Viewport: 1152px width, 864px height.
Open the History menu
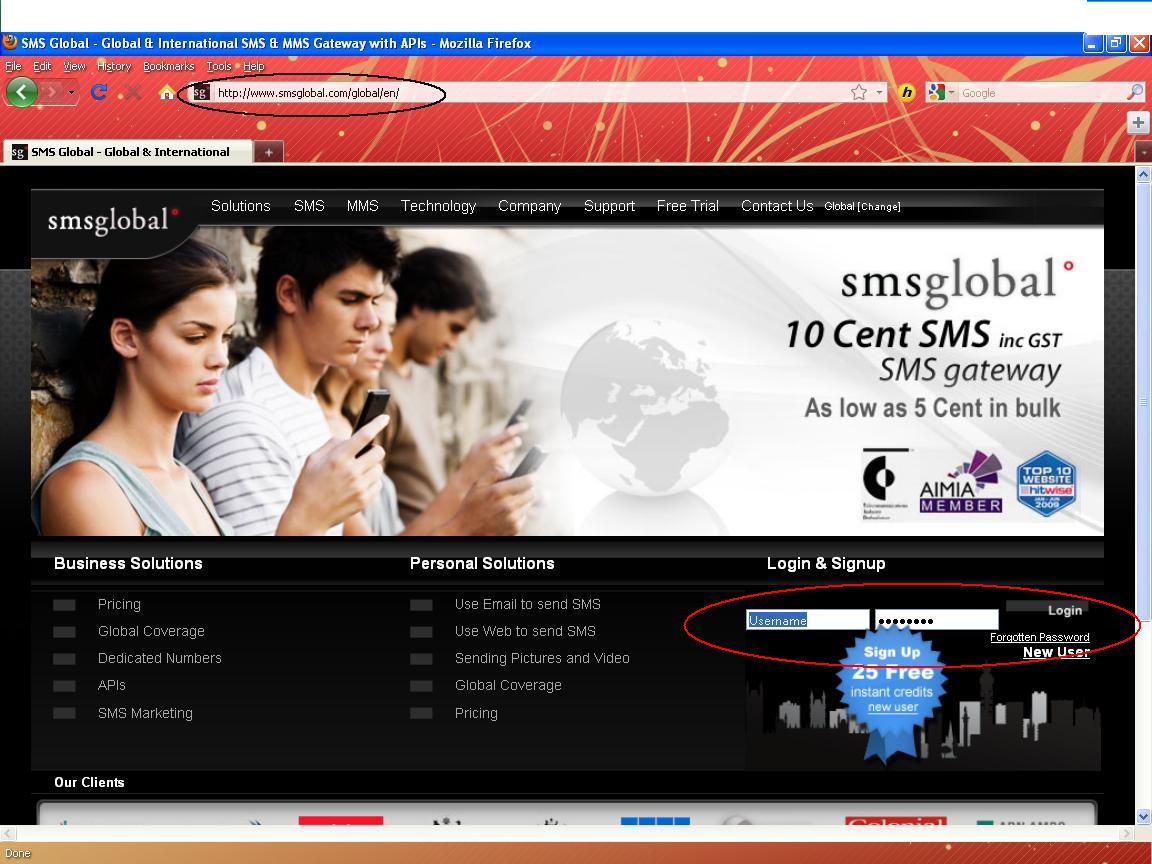114,66
